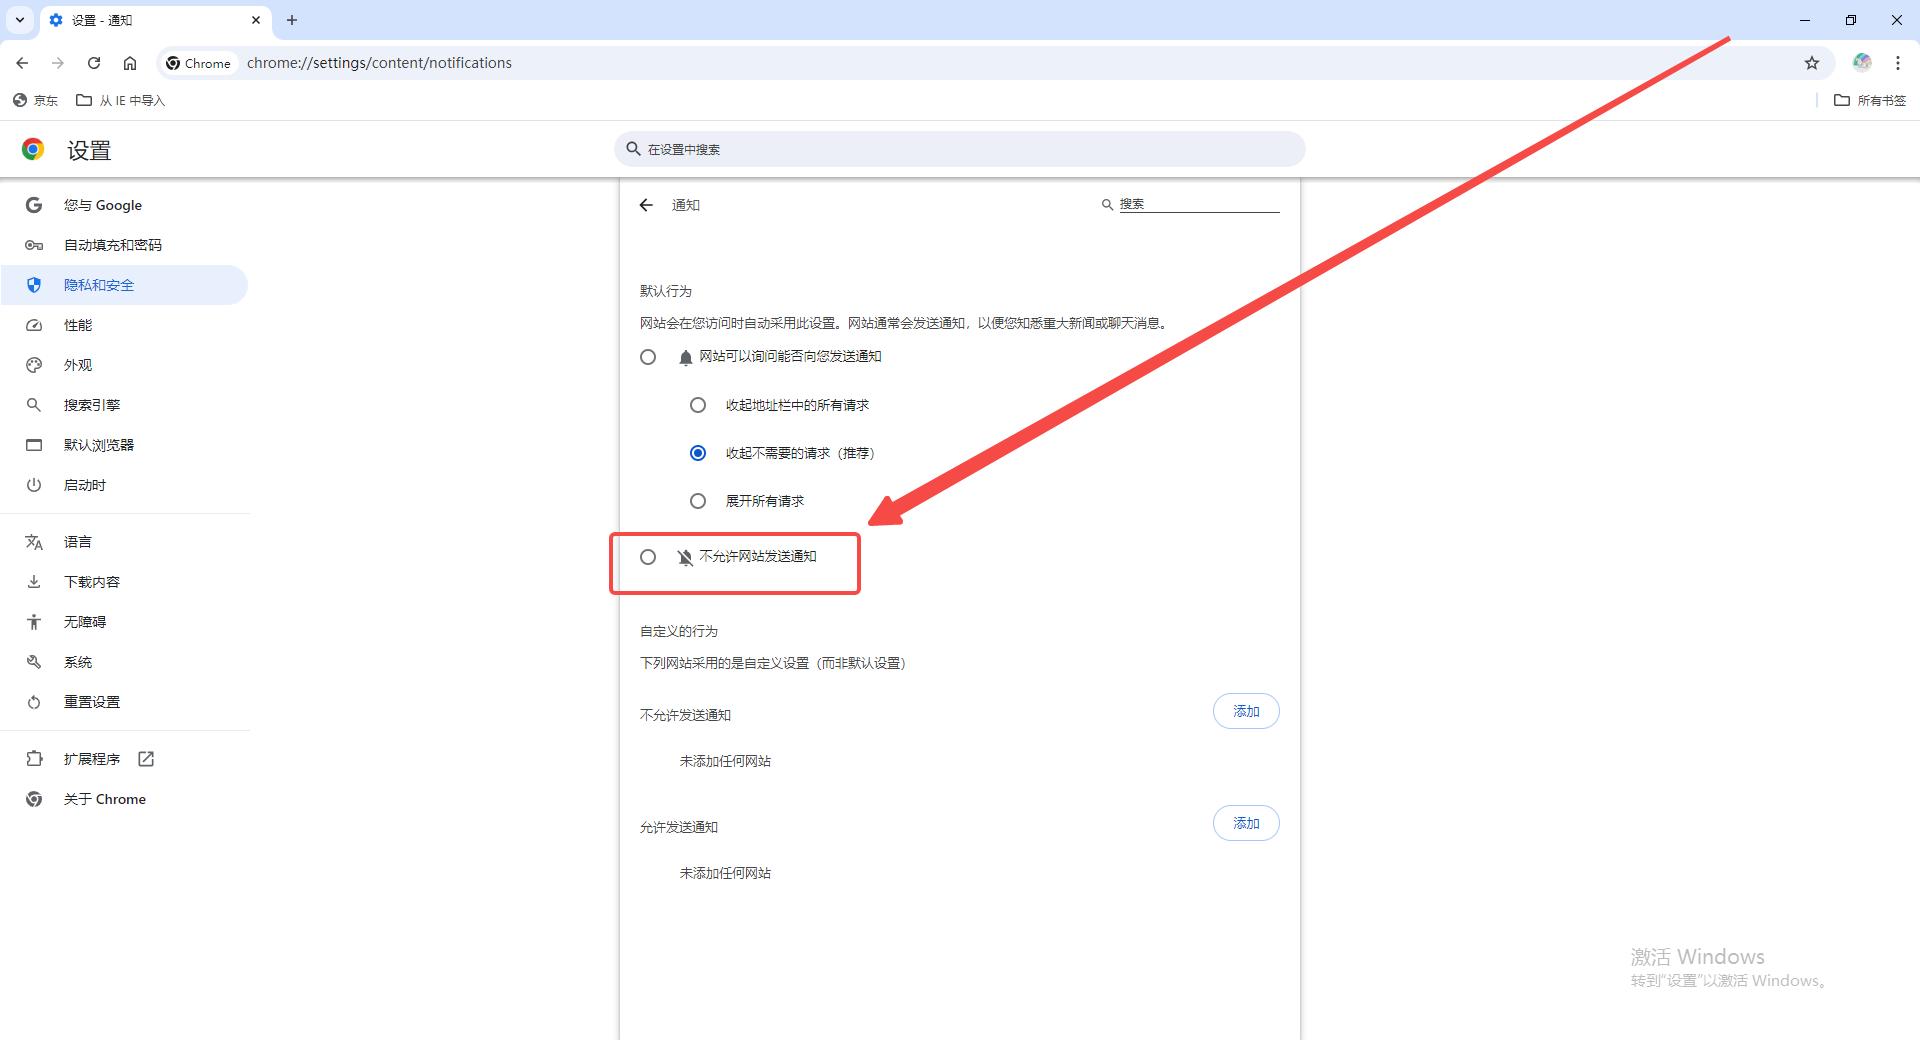Viewport: 1920px width, 1040px height.
Task: Select 展开所有请求 radio option
Action: (698, 501)
